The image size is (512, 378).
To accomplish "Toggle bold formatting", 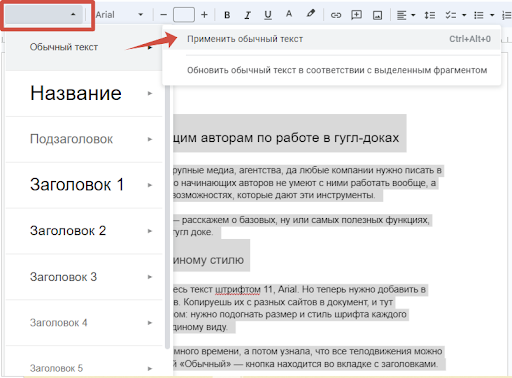I will pos(227,15).
